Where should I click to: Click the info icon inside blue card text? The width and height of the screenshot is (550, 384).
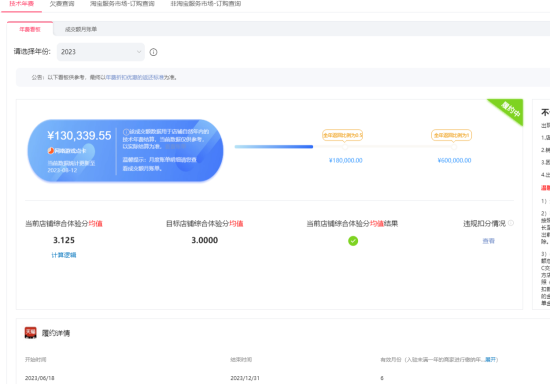click(126, 132)
